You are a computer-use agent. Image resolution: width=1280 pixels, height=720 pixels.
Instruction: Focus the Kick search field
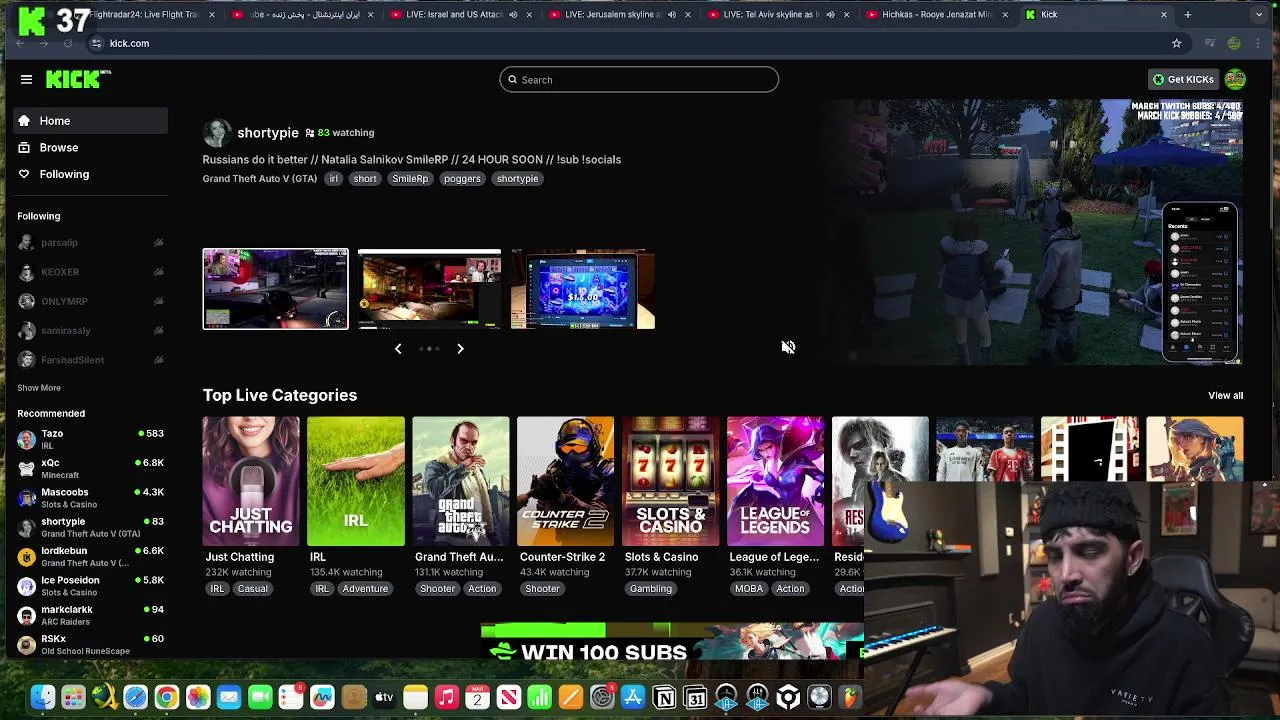(639, 80)
